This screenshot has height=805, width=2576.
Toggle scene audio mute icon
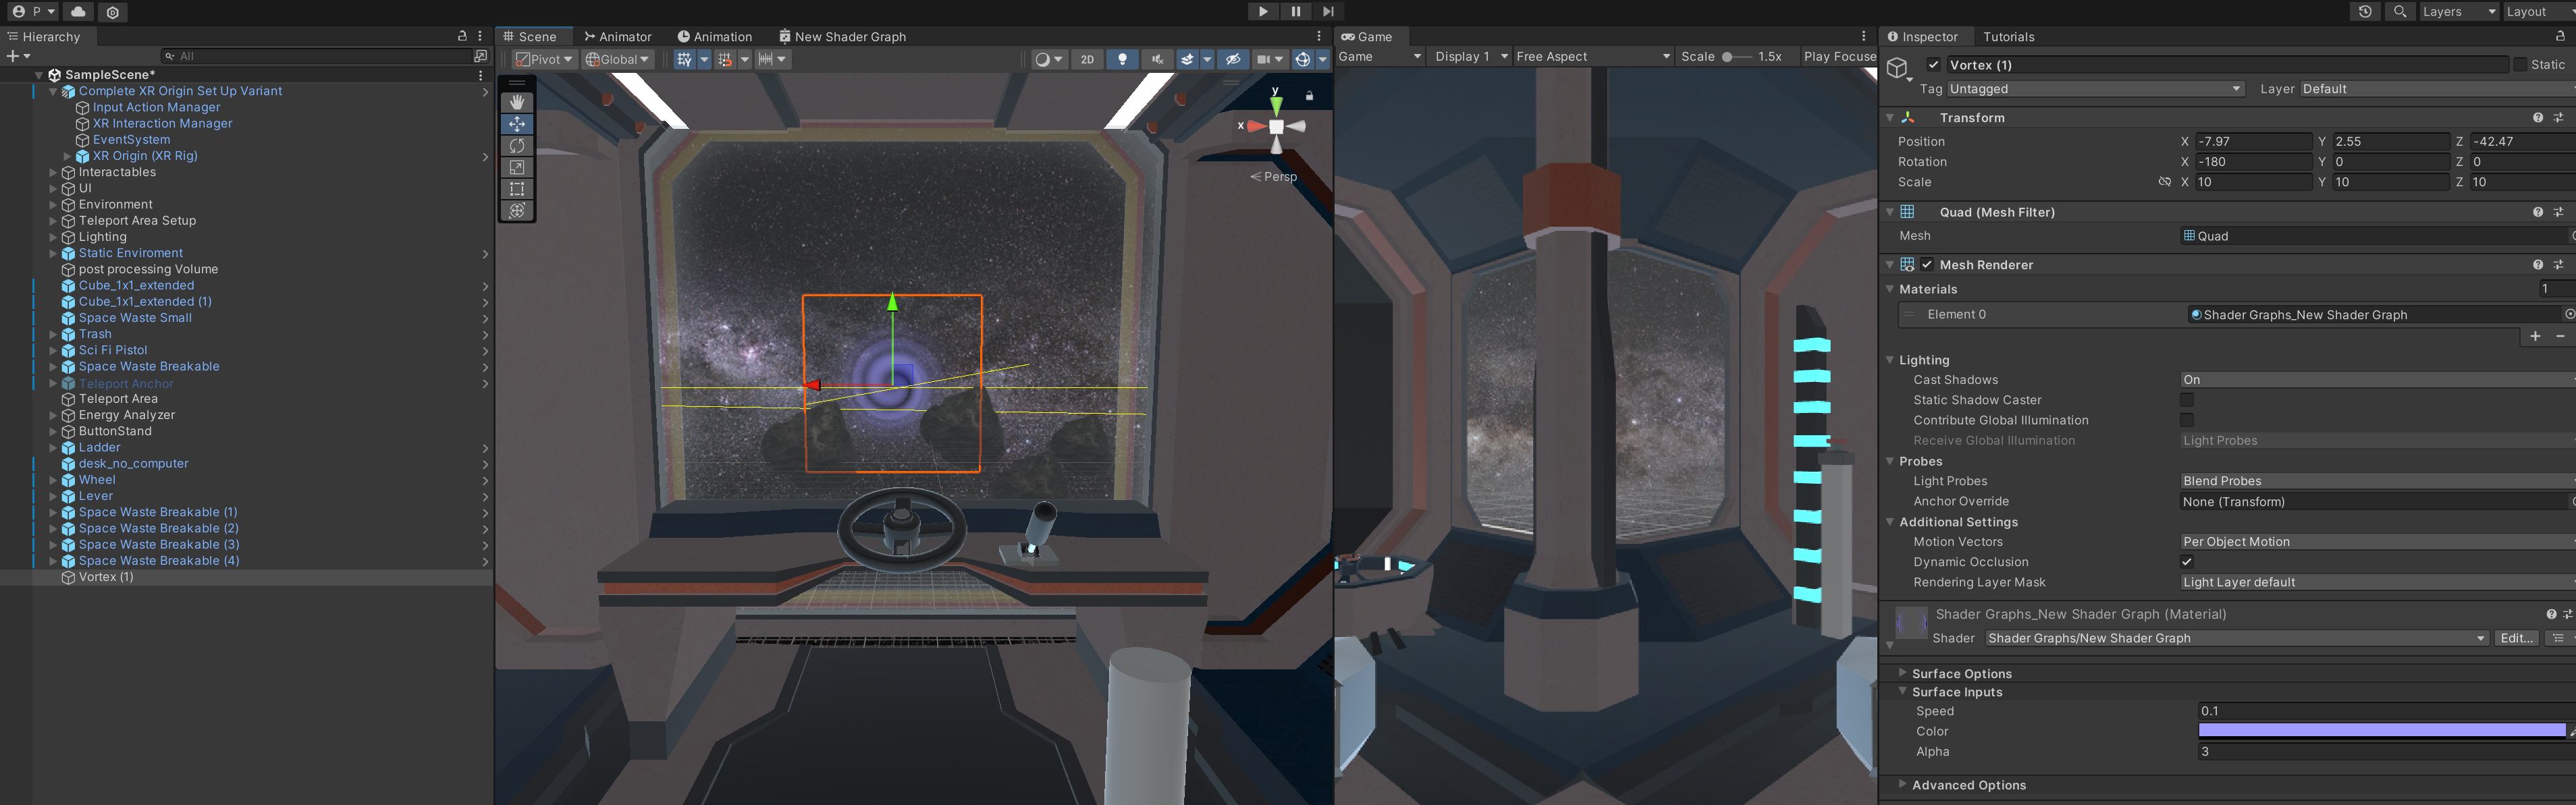pyautogui.click(x=1157, y=59)
